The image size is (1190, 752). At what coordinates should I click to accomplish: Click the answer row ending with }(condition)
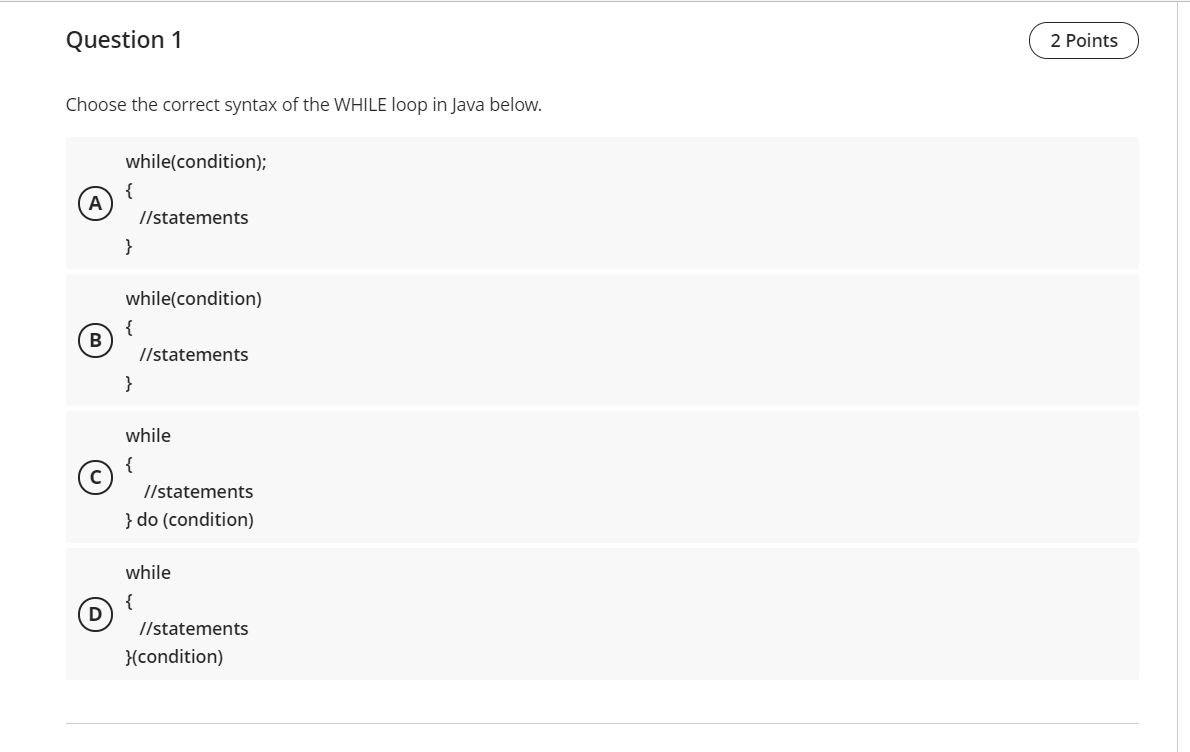[600, 614]
